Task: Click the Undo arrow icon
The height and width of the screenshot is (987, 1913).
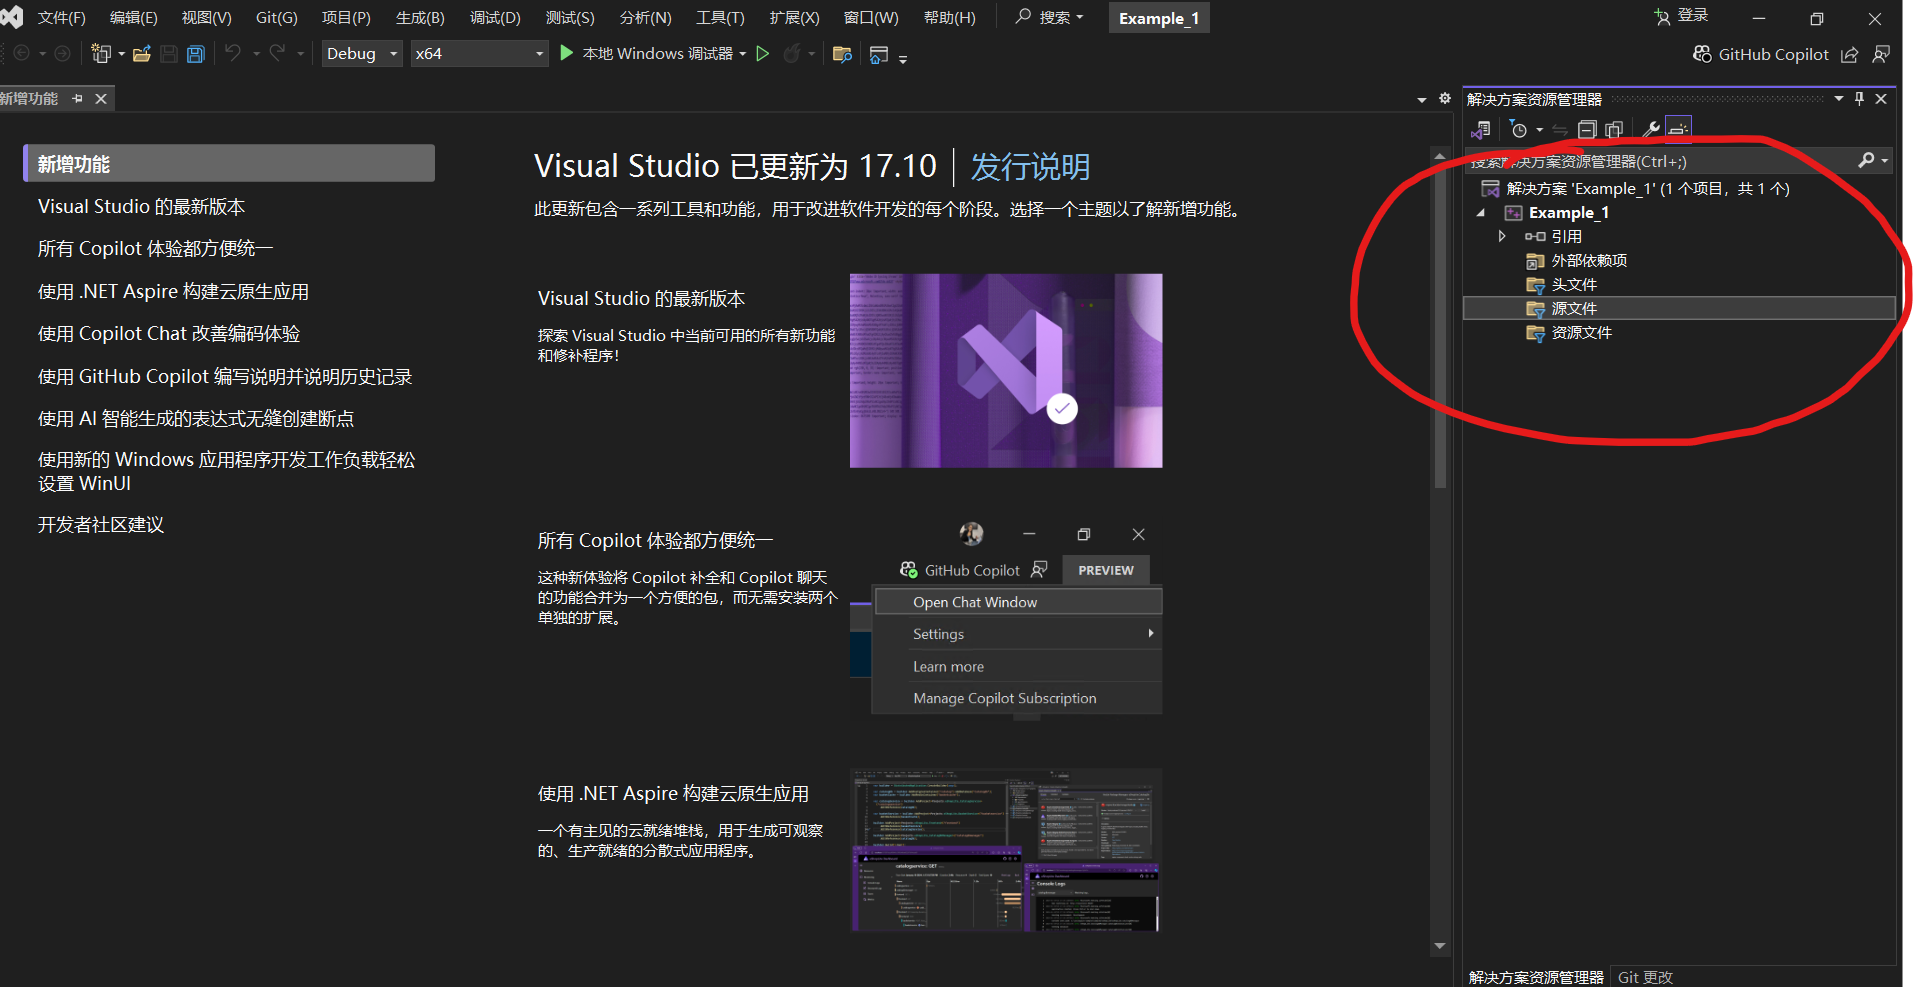Action: click(x=233, y=53)
